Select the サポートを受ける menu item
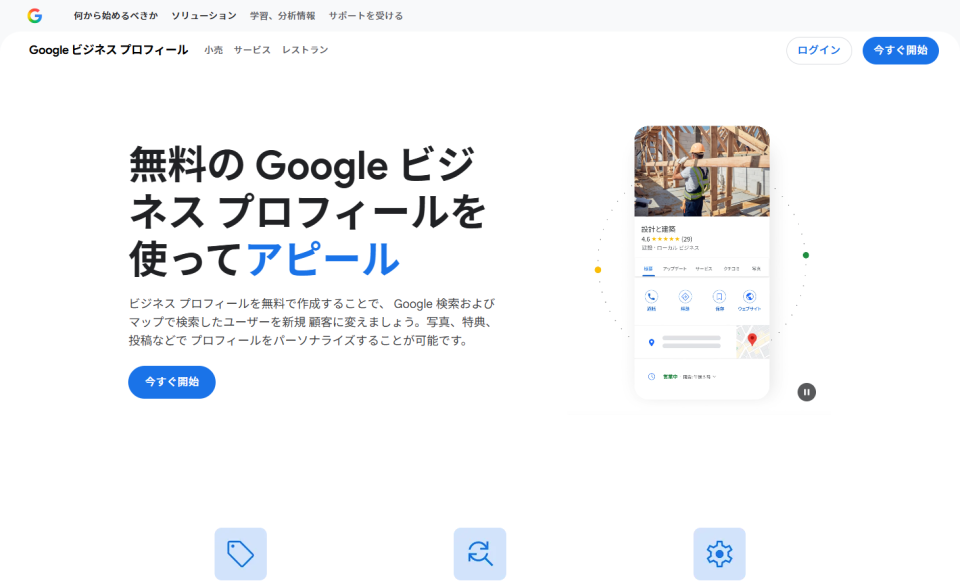This screenshot has width=960, height=581. click(x=366, y=16)
